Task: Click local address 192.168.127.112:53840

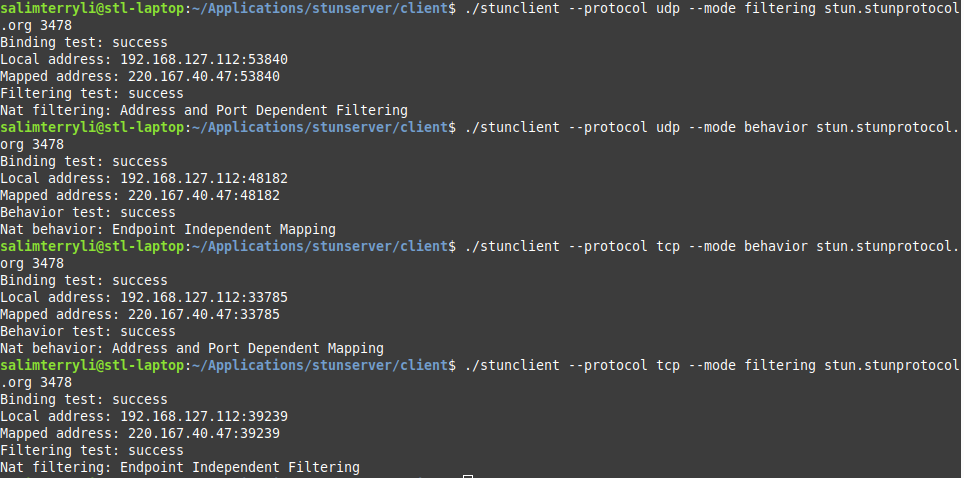Action: point(203,60)
